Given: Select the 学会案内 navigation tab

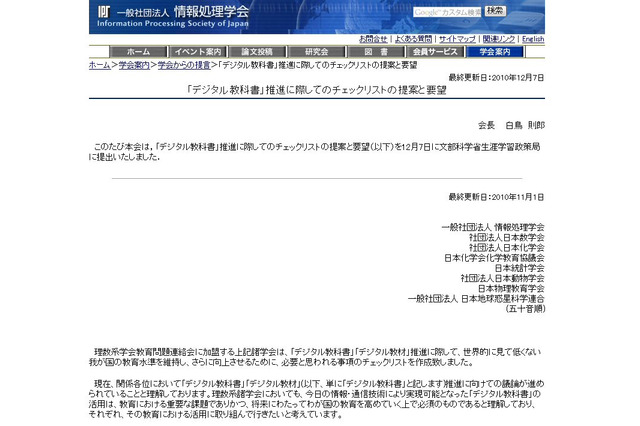Looking at the screenshot, I should (x=494, y=51).
